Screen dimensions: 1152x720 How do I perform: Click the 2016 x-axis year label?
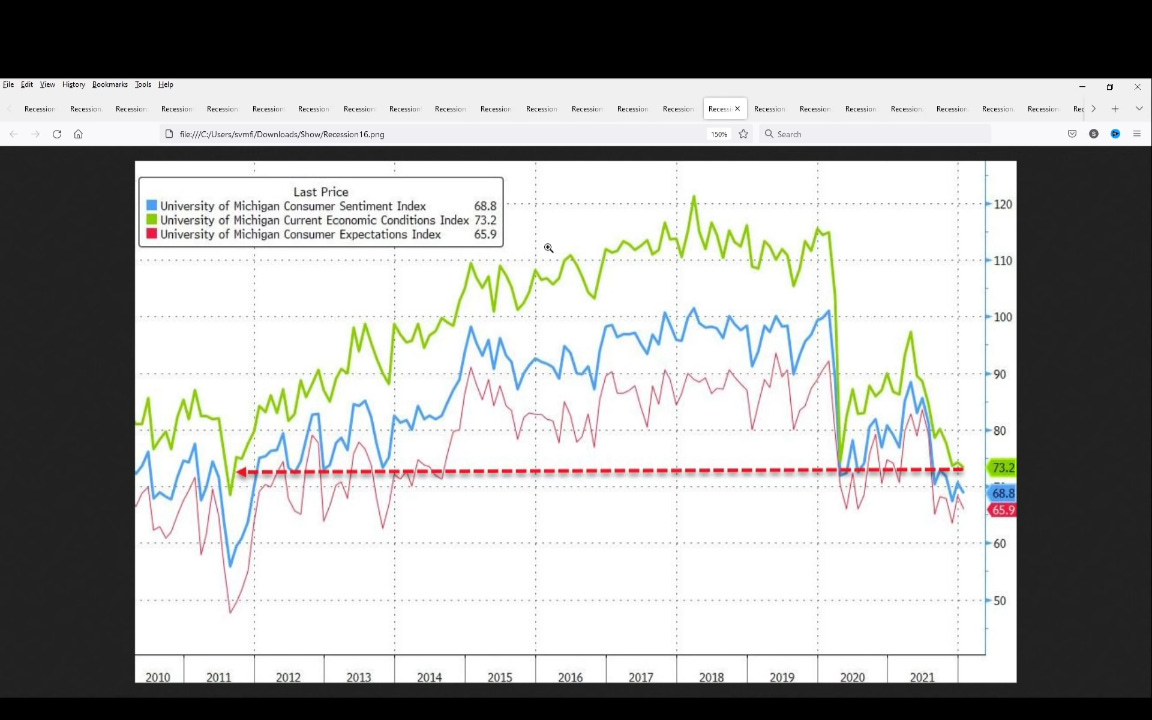570,677
